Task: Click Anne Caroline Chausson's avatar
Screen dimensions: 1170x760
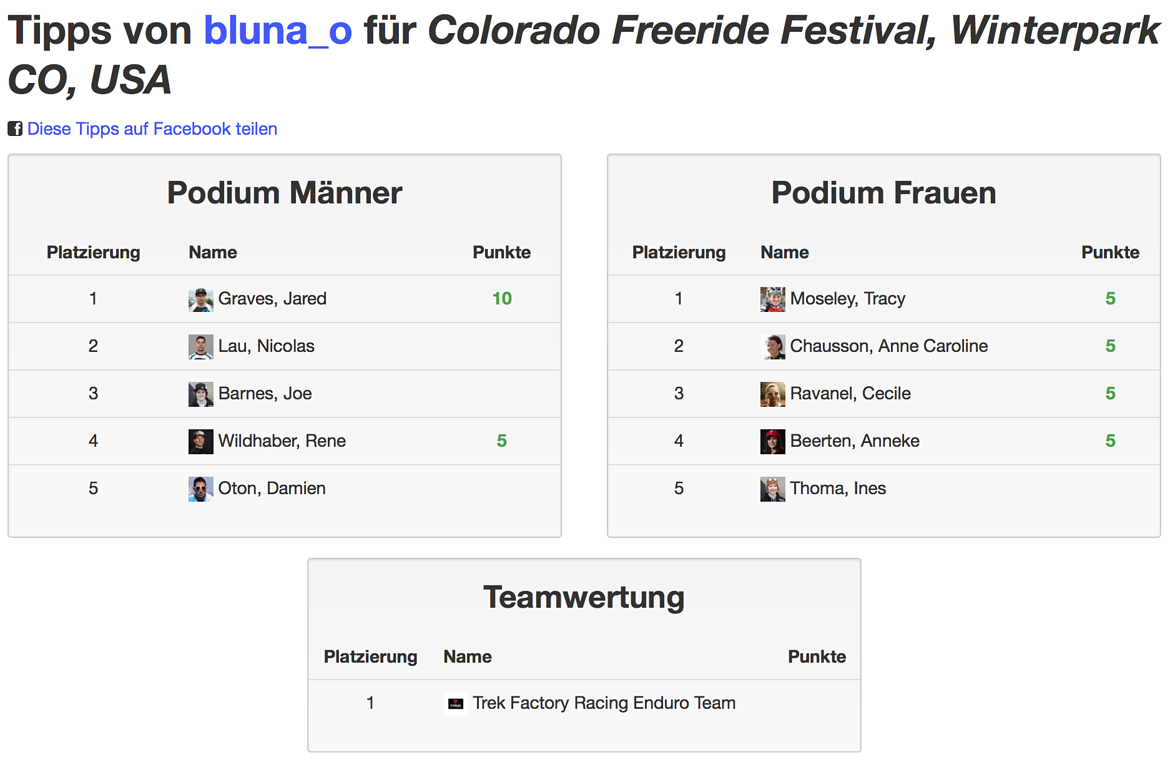Action: [772, 347]
